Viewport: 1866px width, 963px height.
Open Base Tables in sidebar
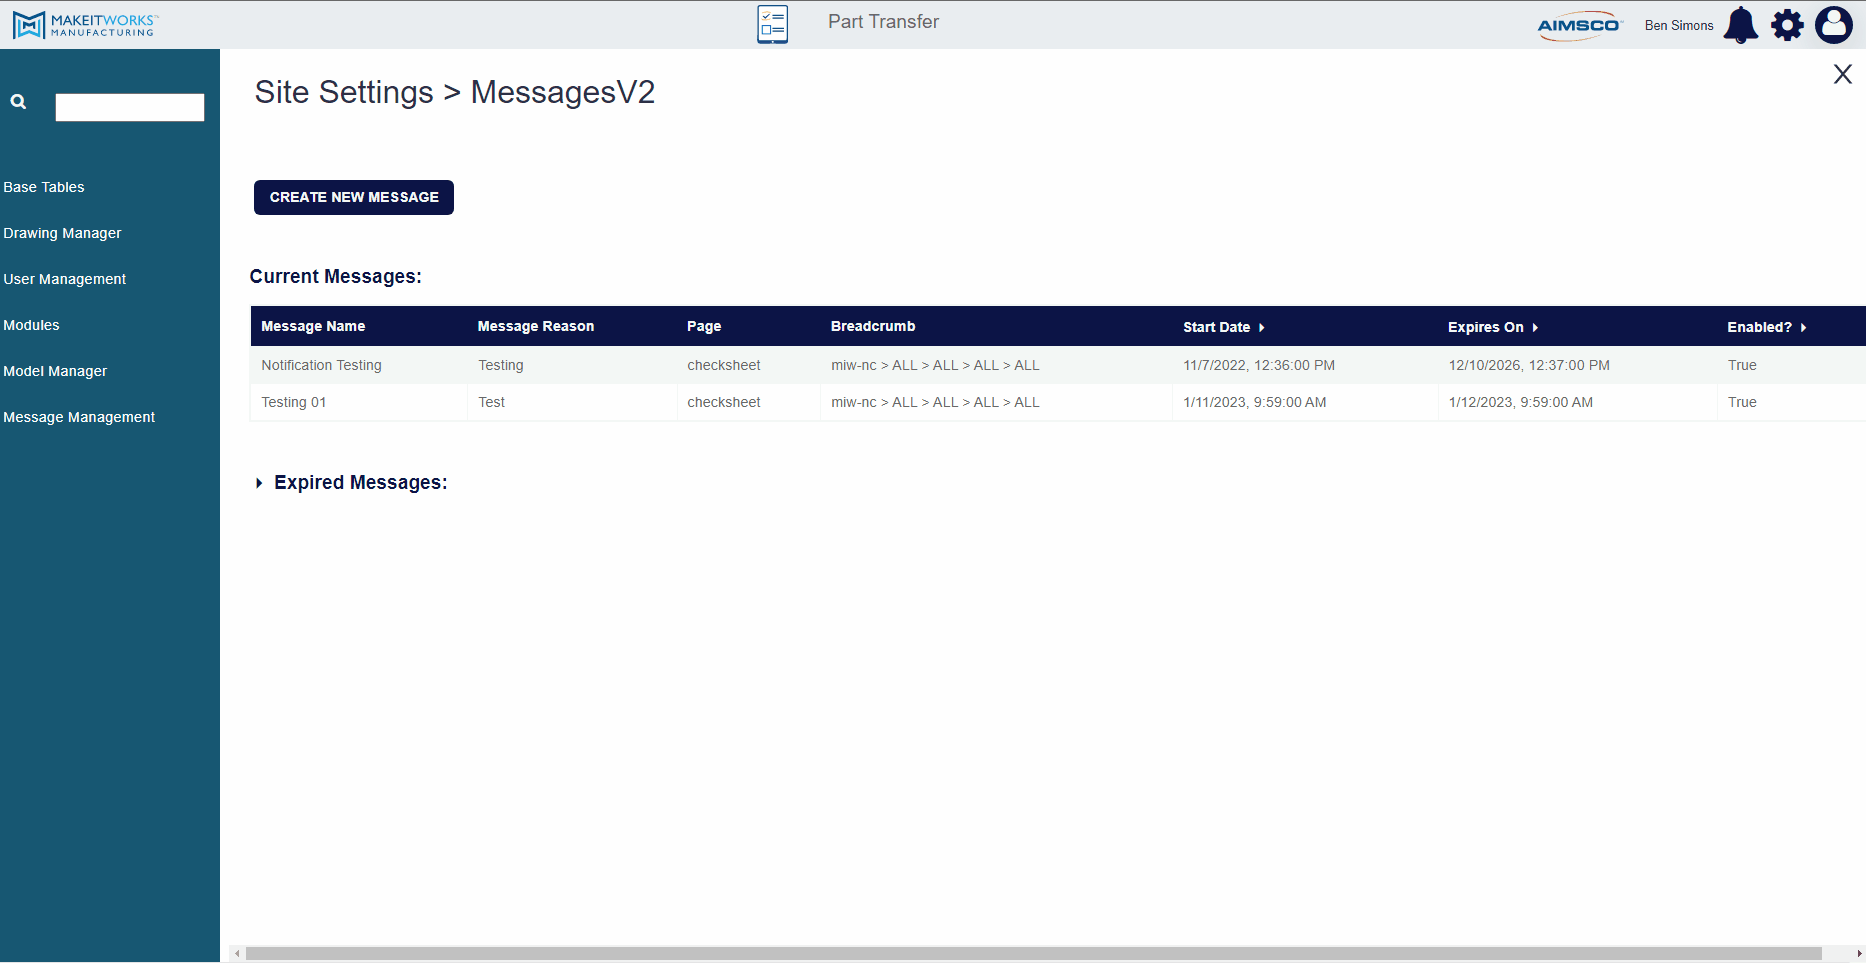click(x=44, y=187)
